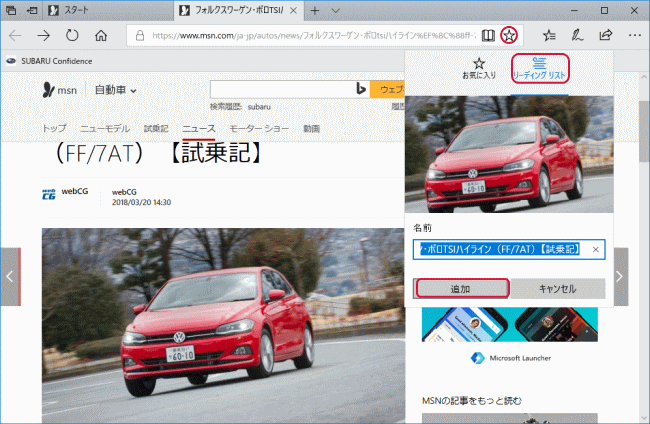Select the リーディング リスト tab
This screenshot has width=650, height=424.
point(539,69)
